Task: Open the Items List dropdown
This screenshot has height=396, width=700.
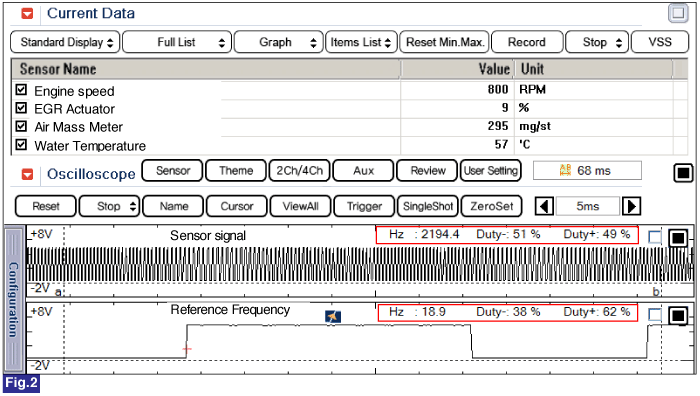Action: (361, 42)
